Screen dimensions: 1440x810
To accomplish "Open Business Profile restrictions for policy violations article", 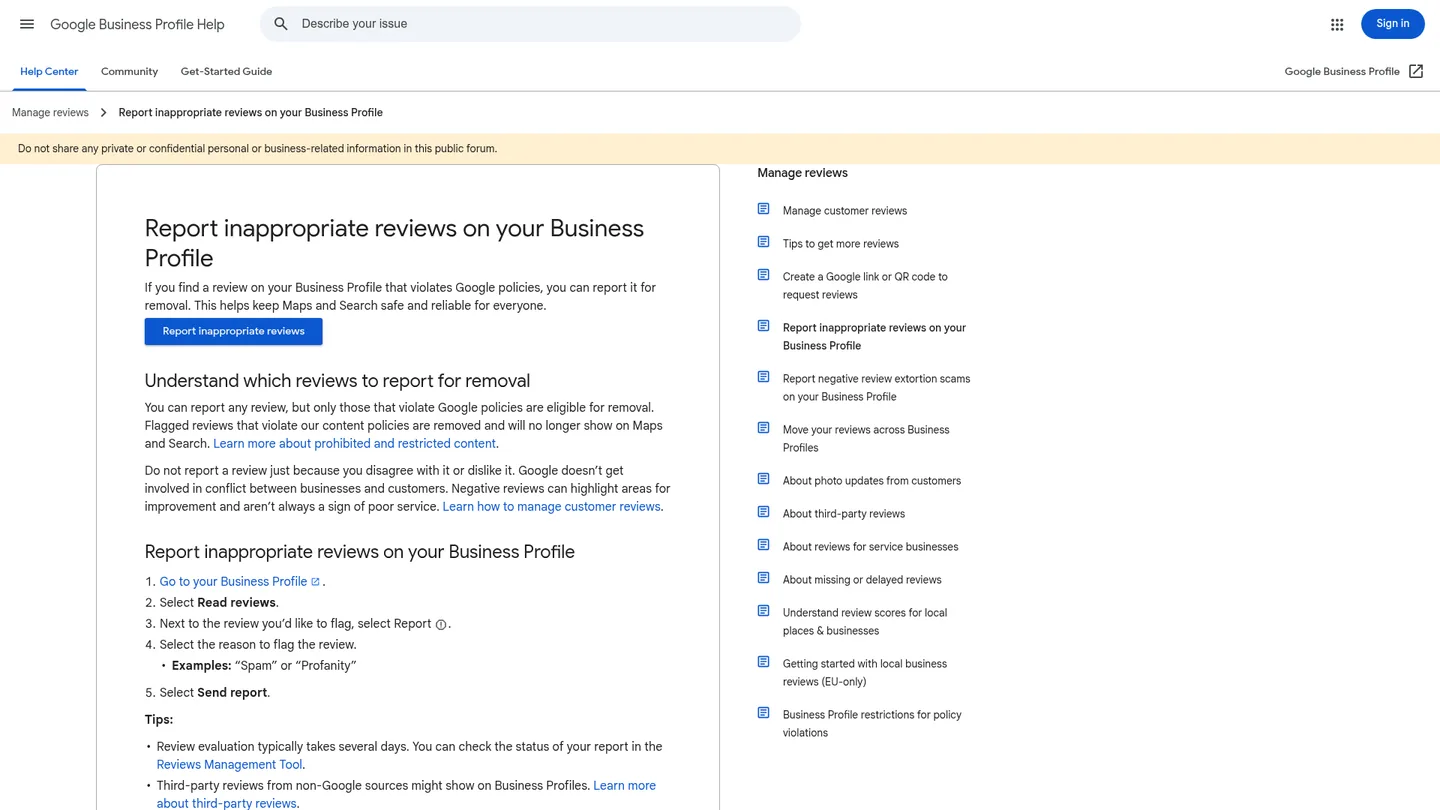I will [872, 724].
